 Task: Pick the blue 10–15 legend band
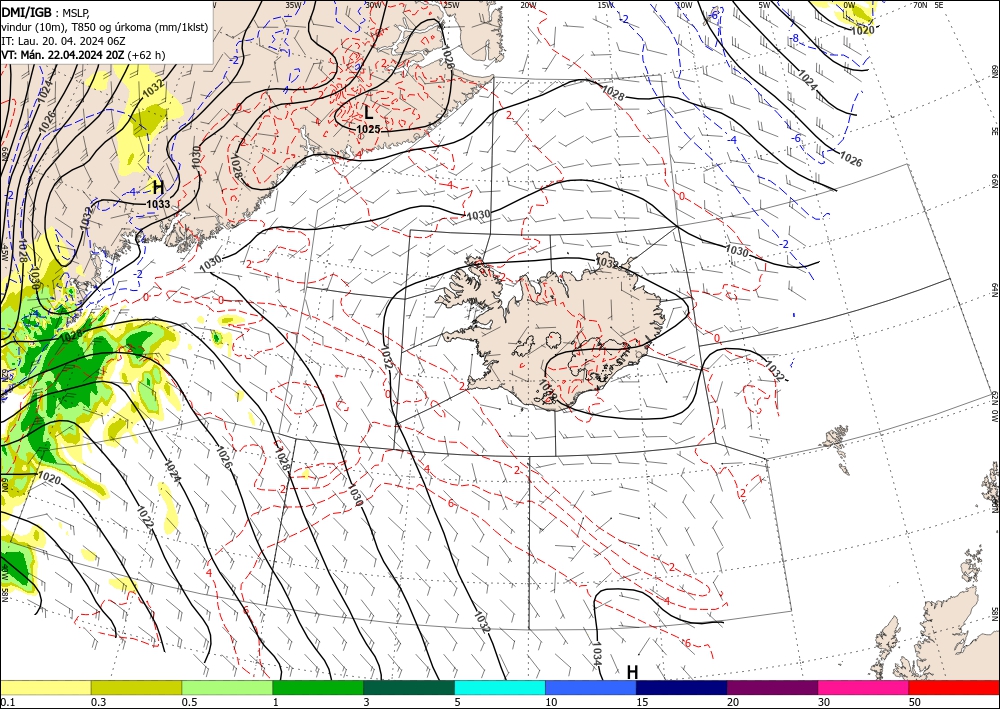[591, 687]
